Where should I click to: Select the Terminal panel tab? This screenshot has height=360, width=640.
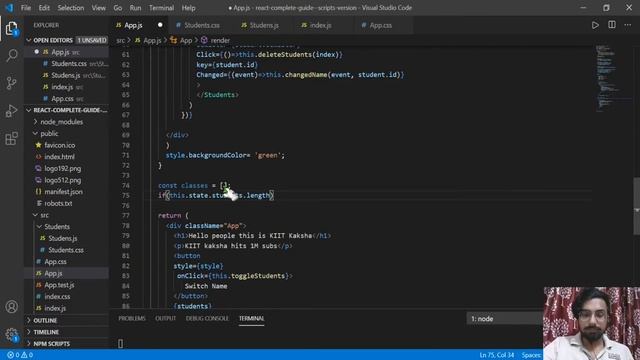click(x=251, y=318)
